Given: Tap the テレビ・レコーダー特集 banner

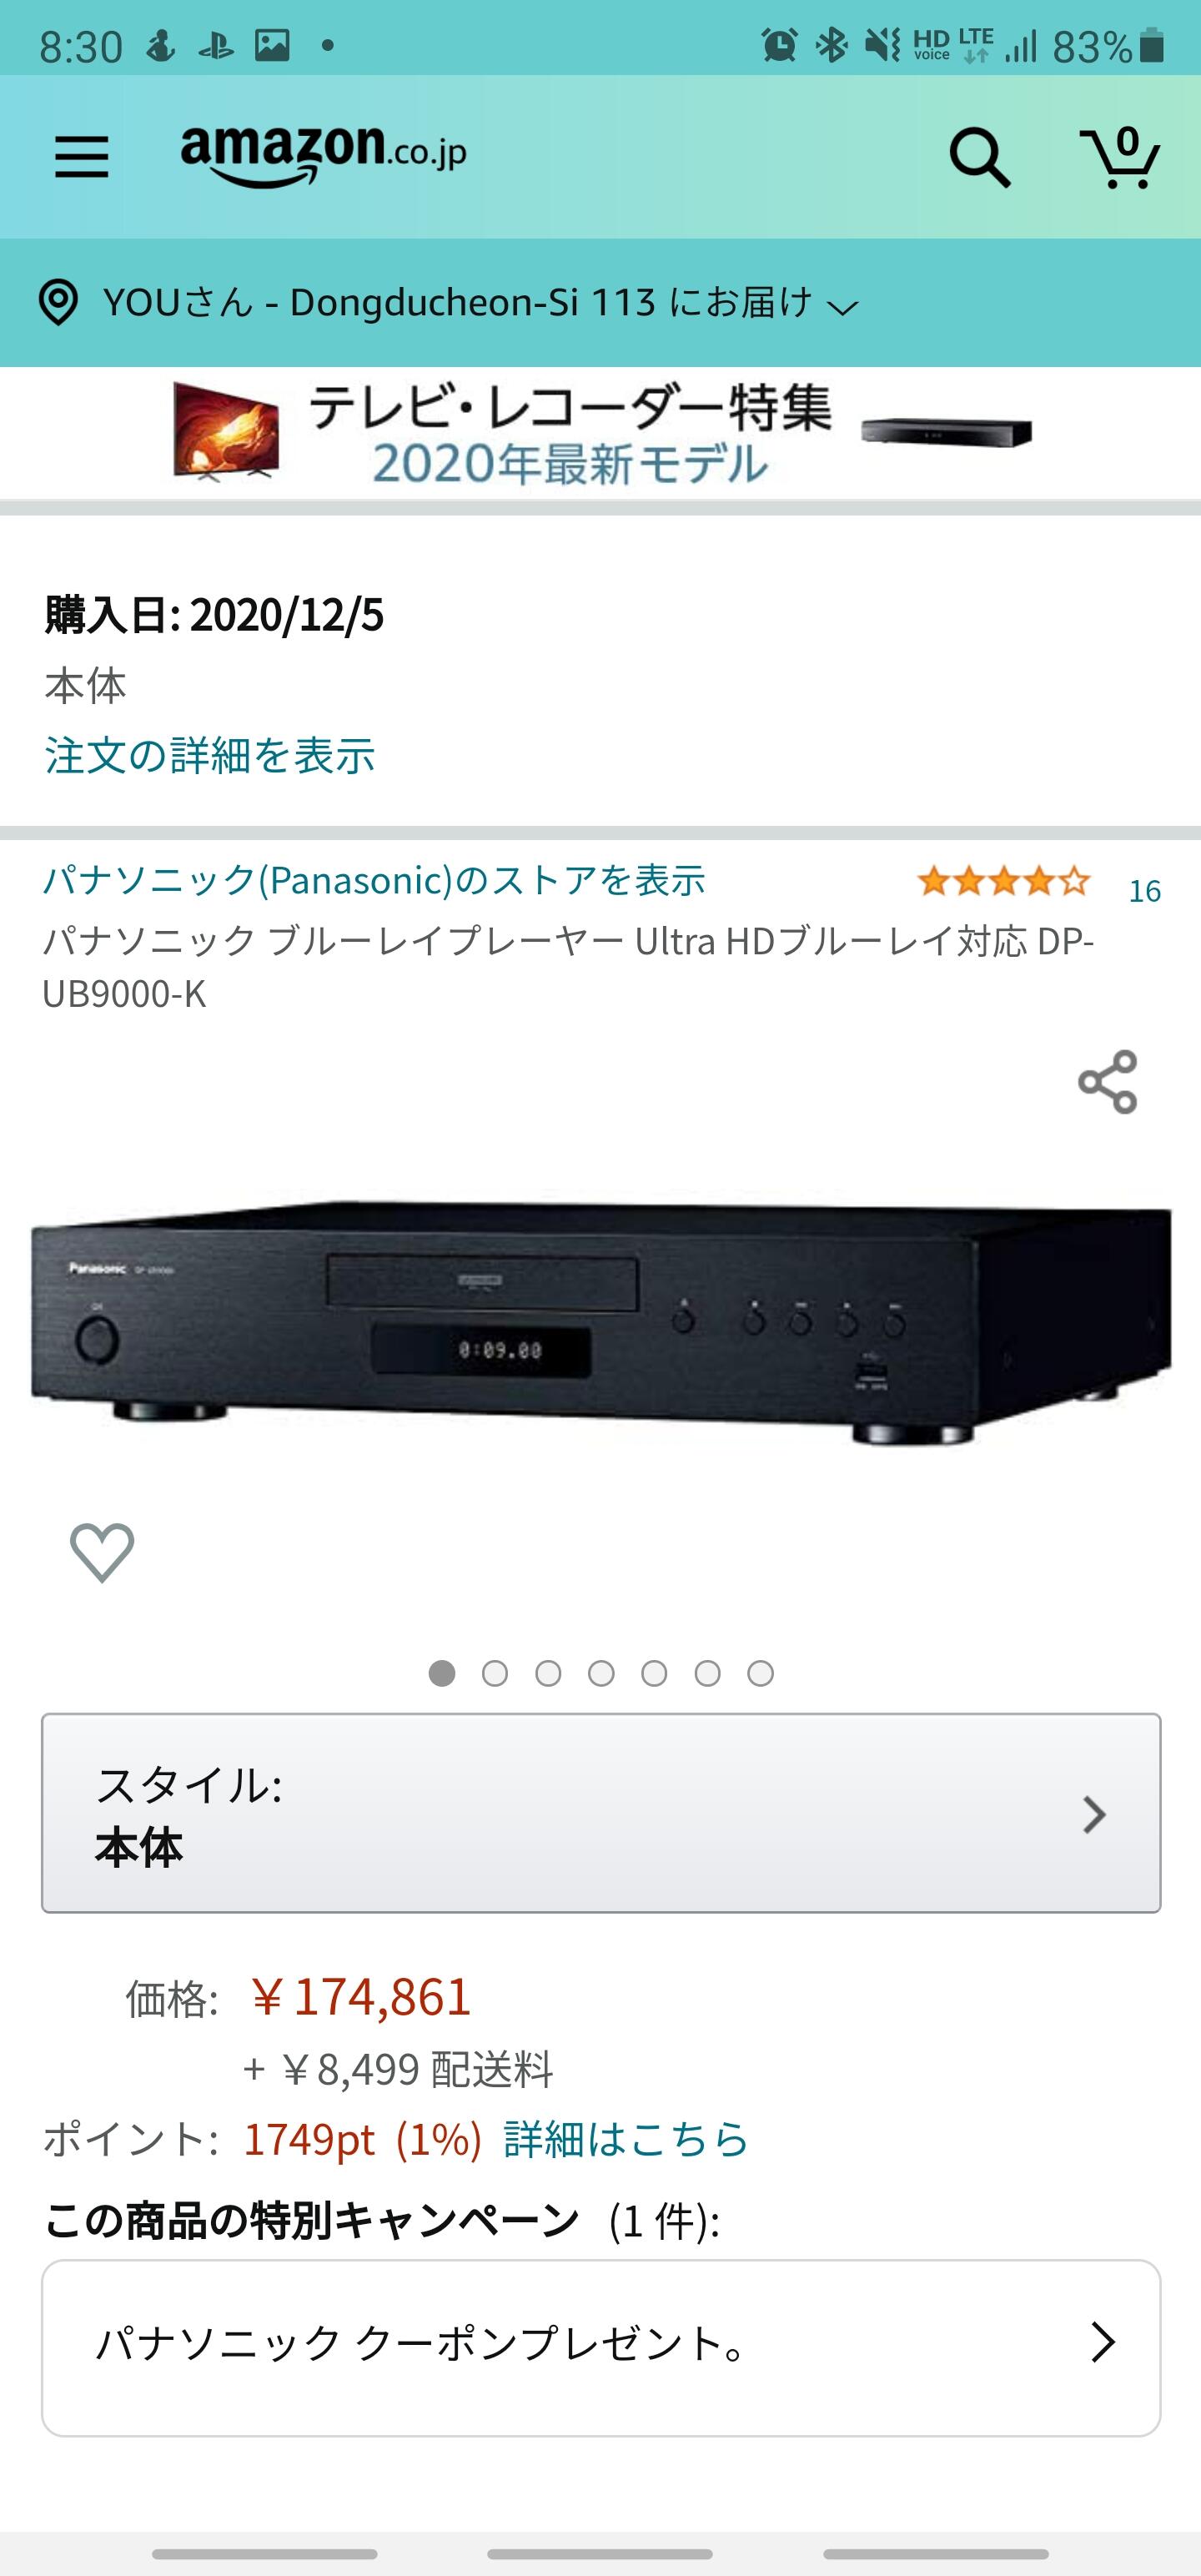Looking at the screenshot, I should coord(601,433).
